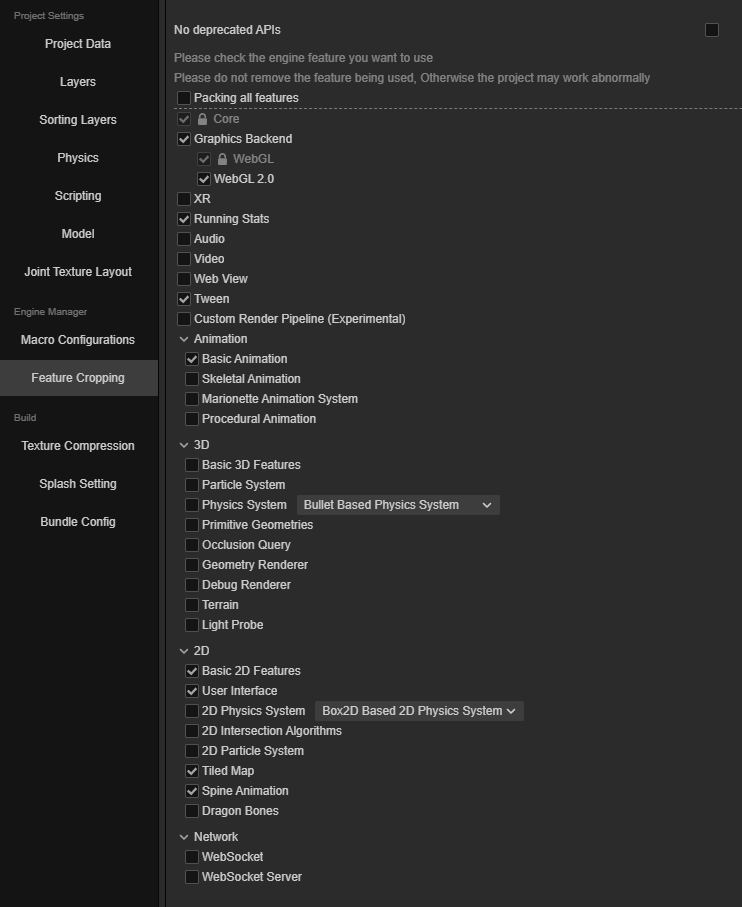Enable WebSocket under Network
The width and height of the screenshot is (742, 907).
pos(191,856)
